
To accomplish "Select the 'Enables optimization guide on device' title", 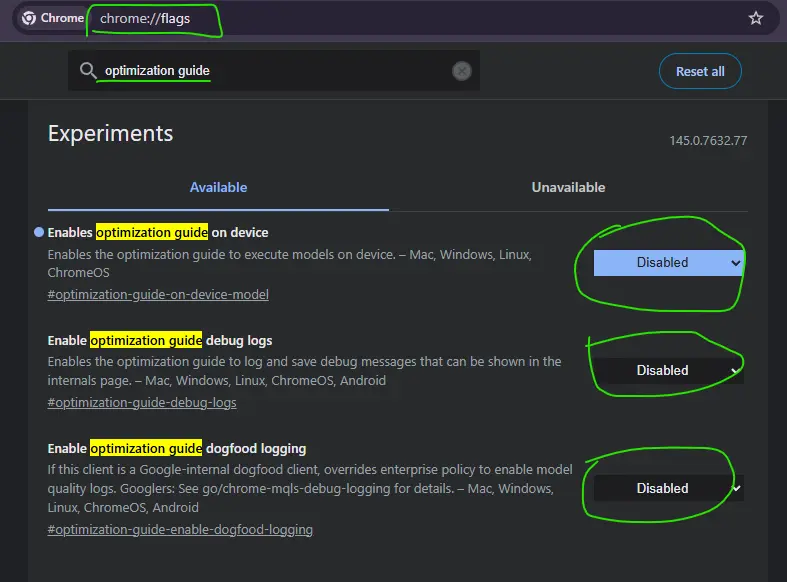I will point(158,232).
